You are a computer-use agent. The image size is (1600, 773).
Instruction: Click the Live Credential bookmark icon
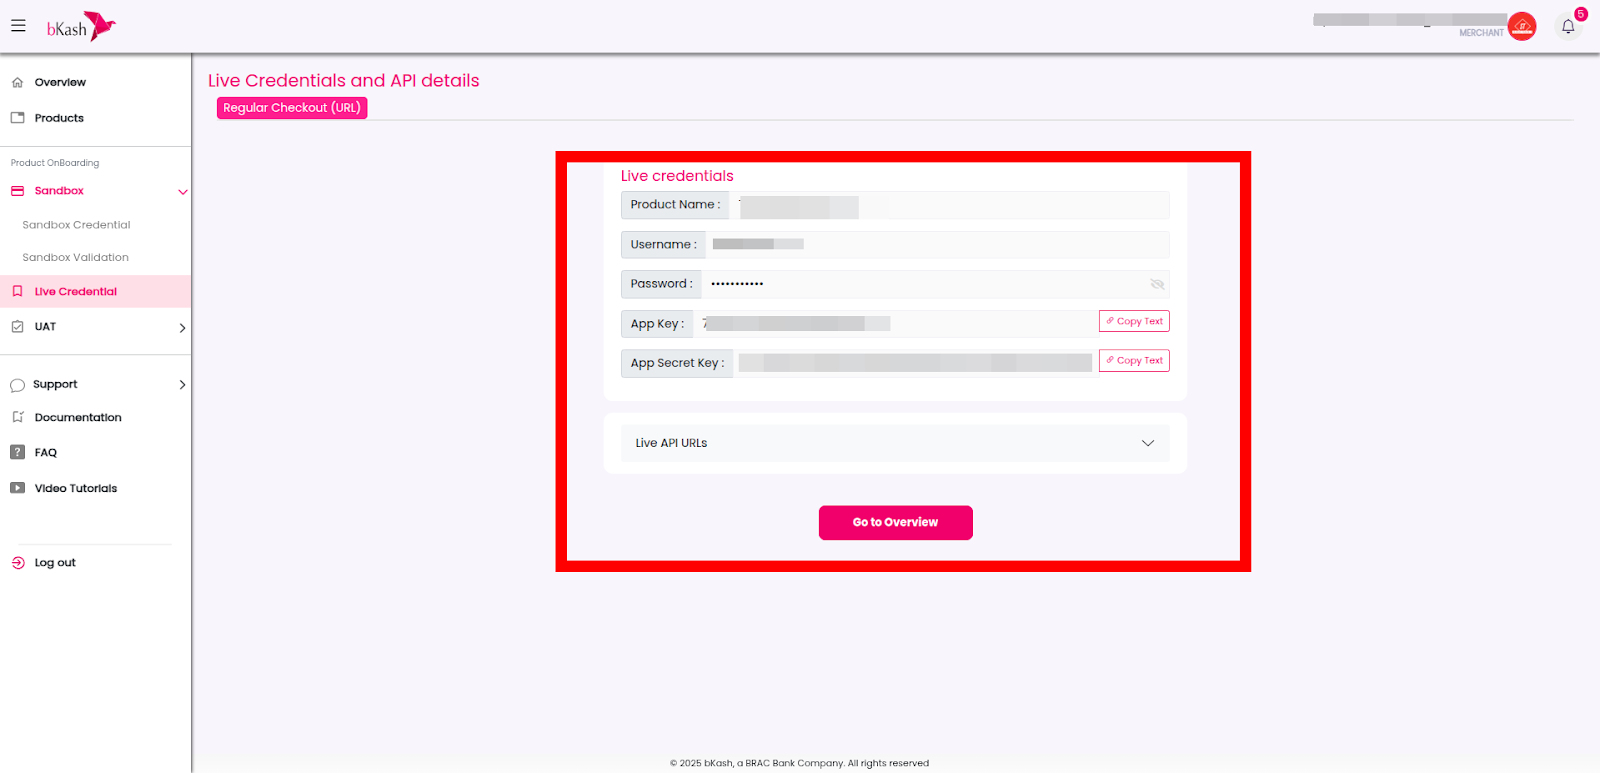click(x=17, y=292)
